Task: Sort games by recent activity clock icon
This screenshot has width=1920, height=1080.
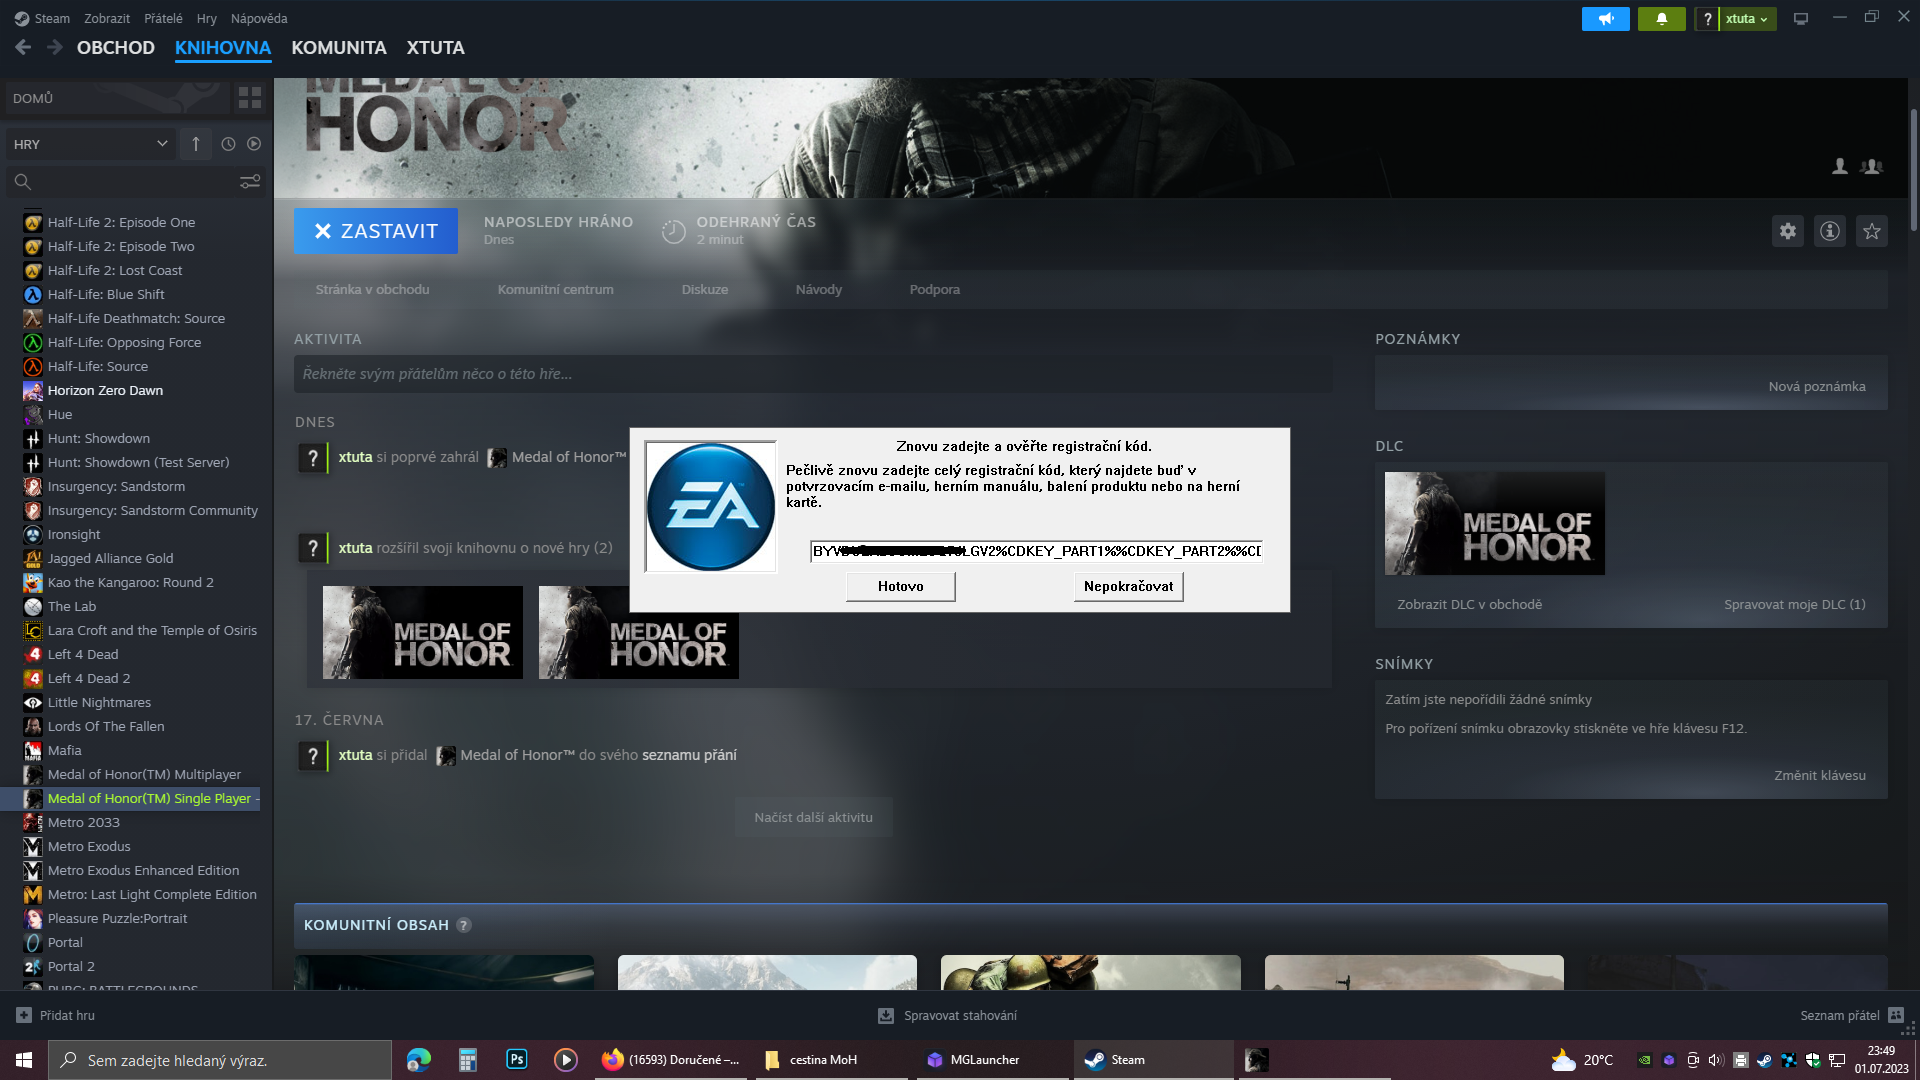Action: point(228,144)
